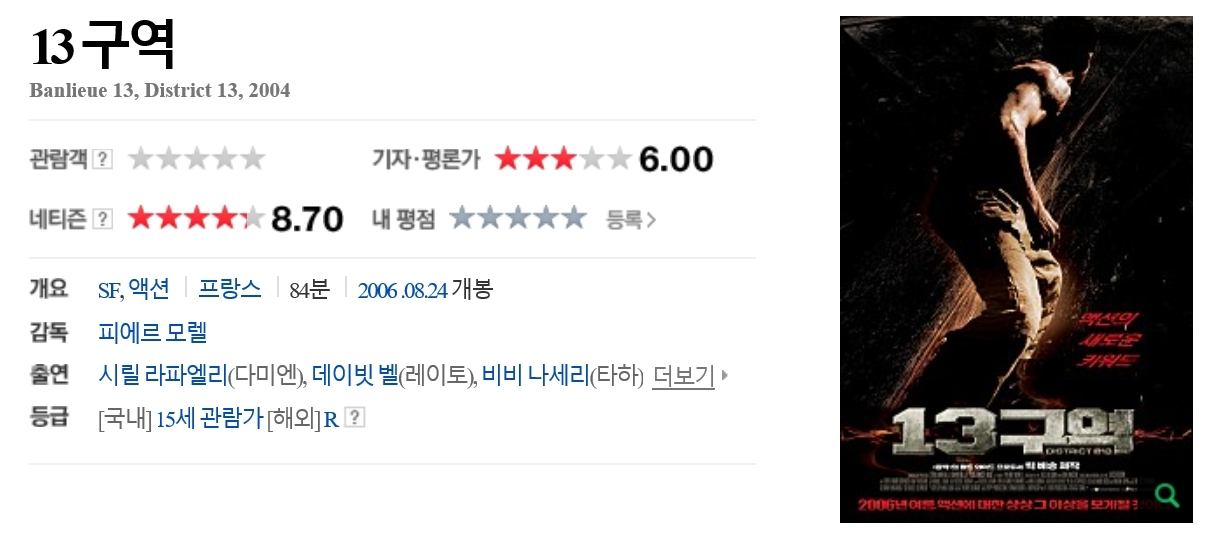Image resolution: width=1226 pixels, height=539 pixels.
Task: Enlarge the 13구역 movie poster thumbnail
Action: tap(1016, 269)
